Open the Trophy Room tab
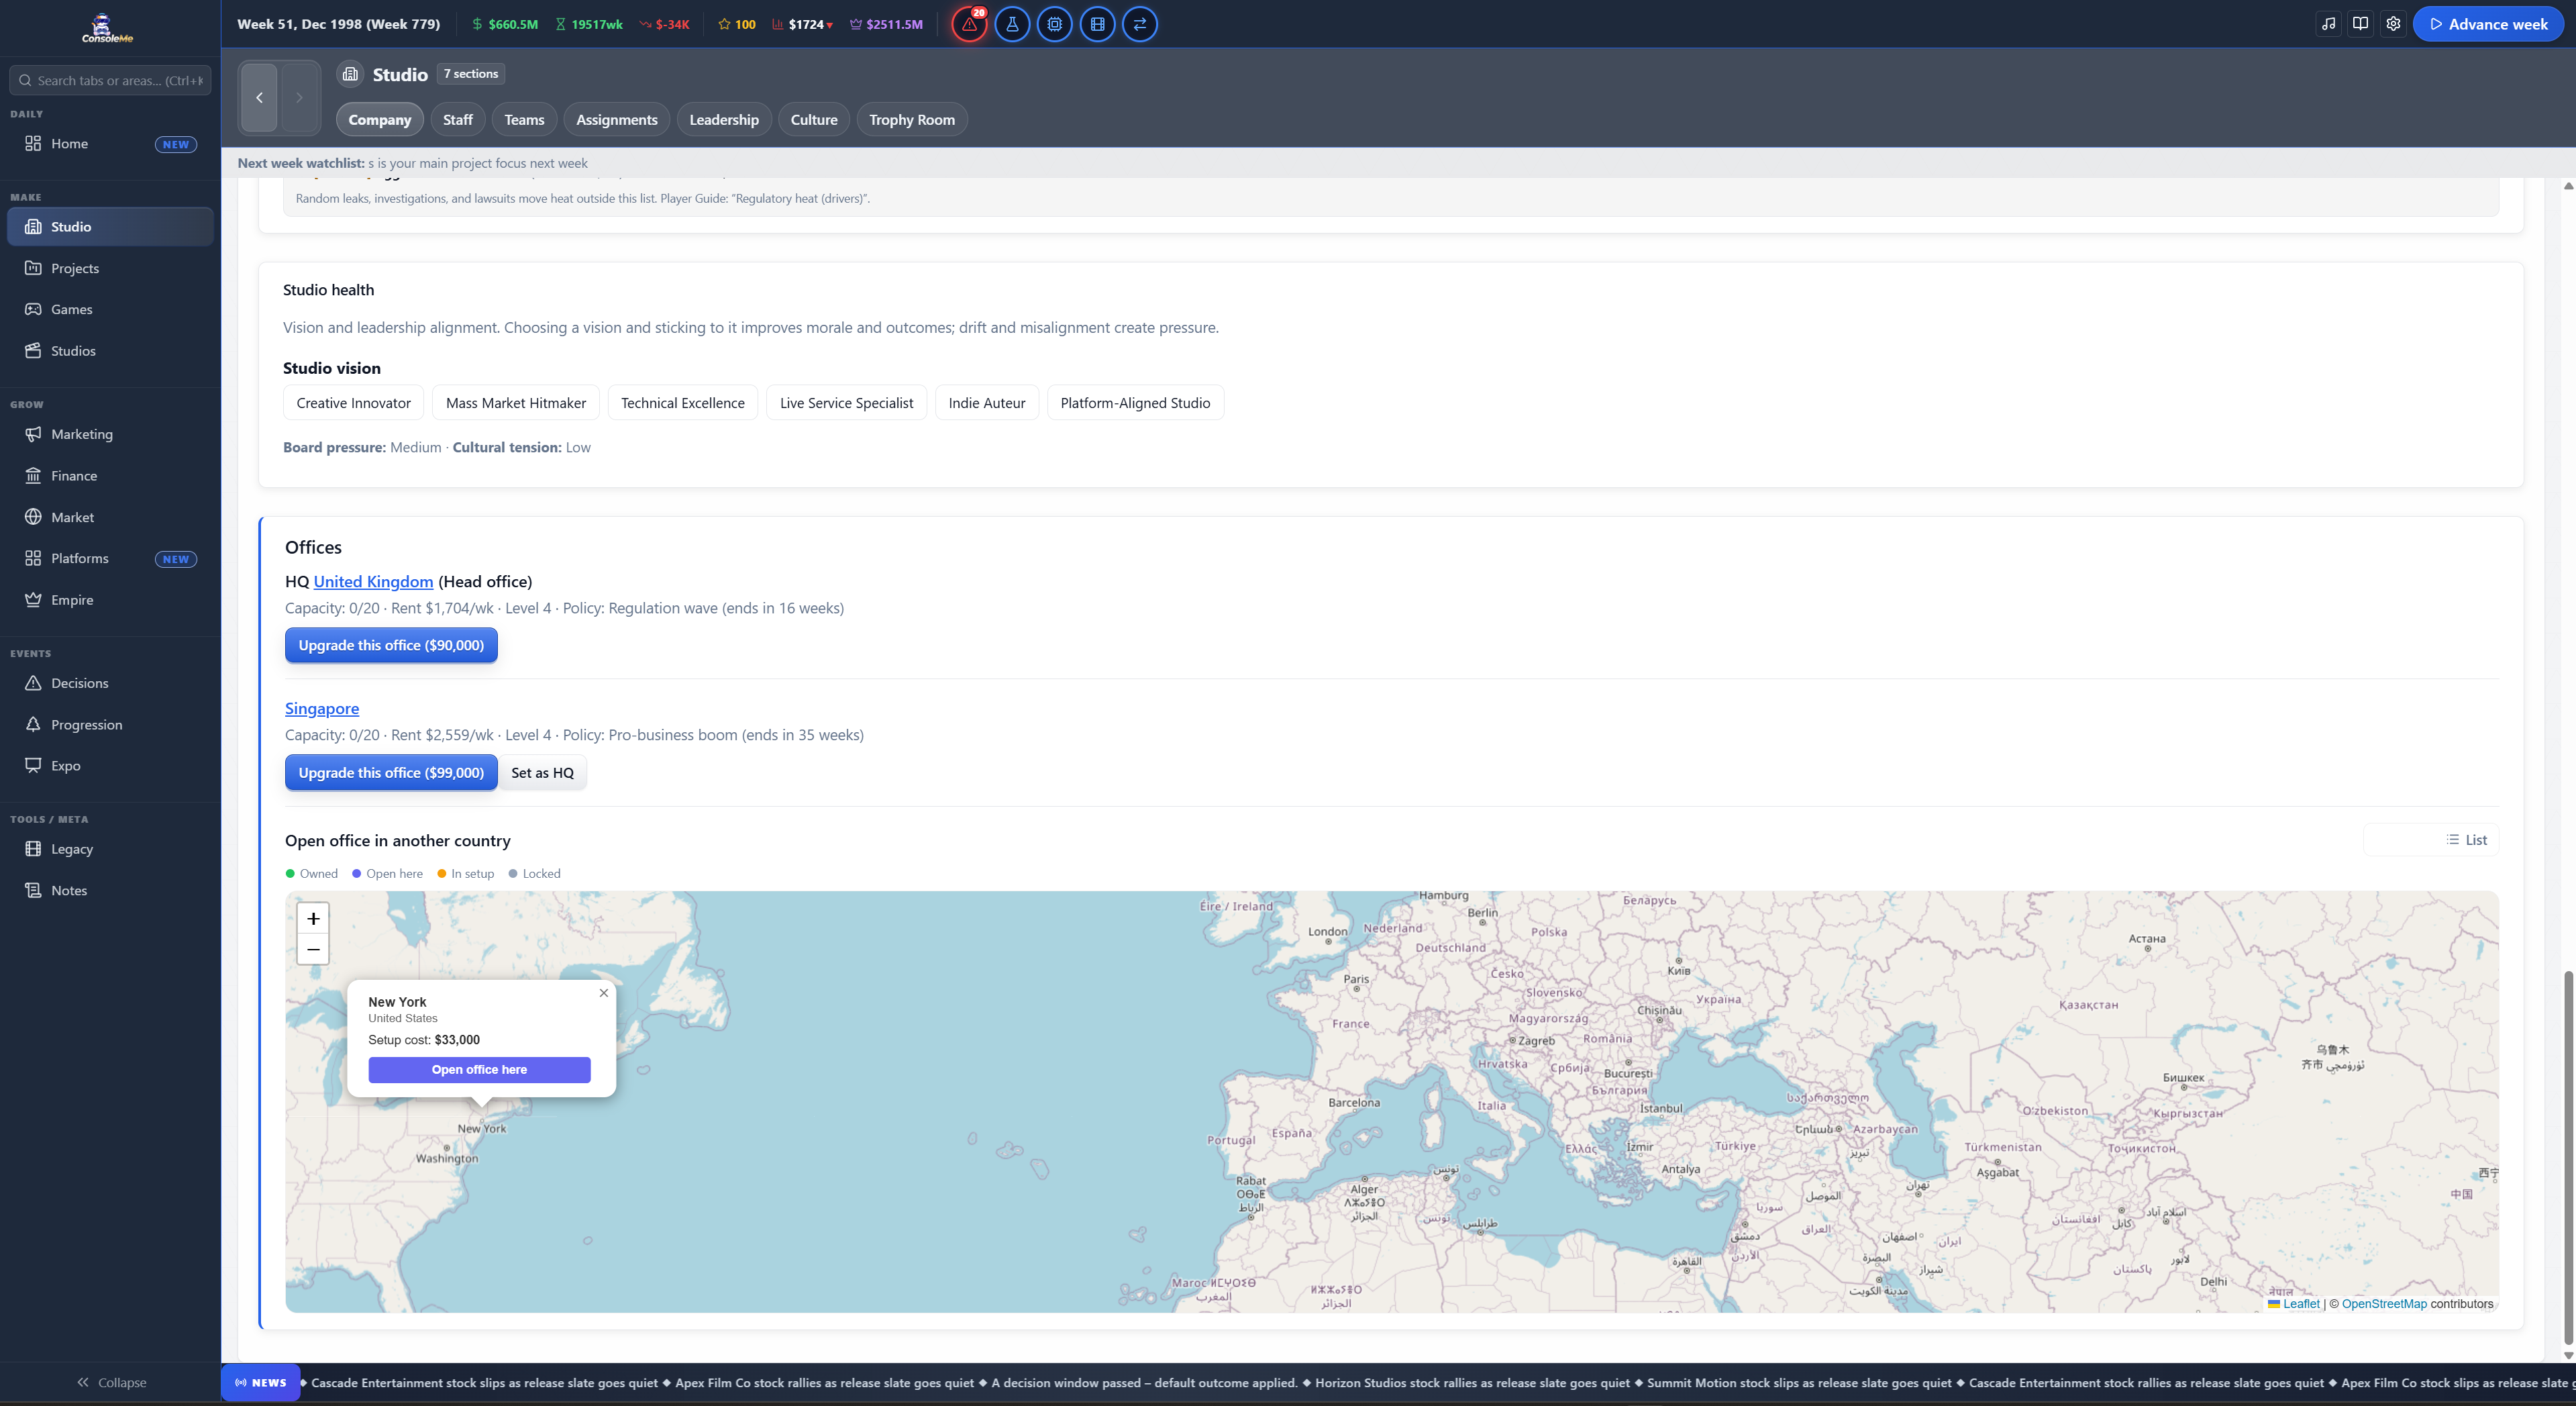The width and height of the screenshot is (2576, 1406). [911, 120]
